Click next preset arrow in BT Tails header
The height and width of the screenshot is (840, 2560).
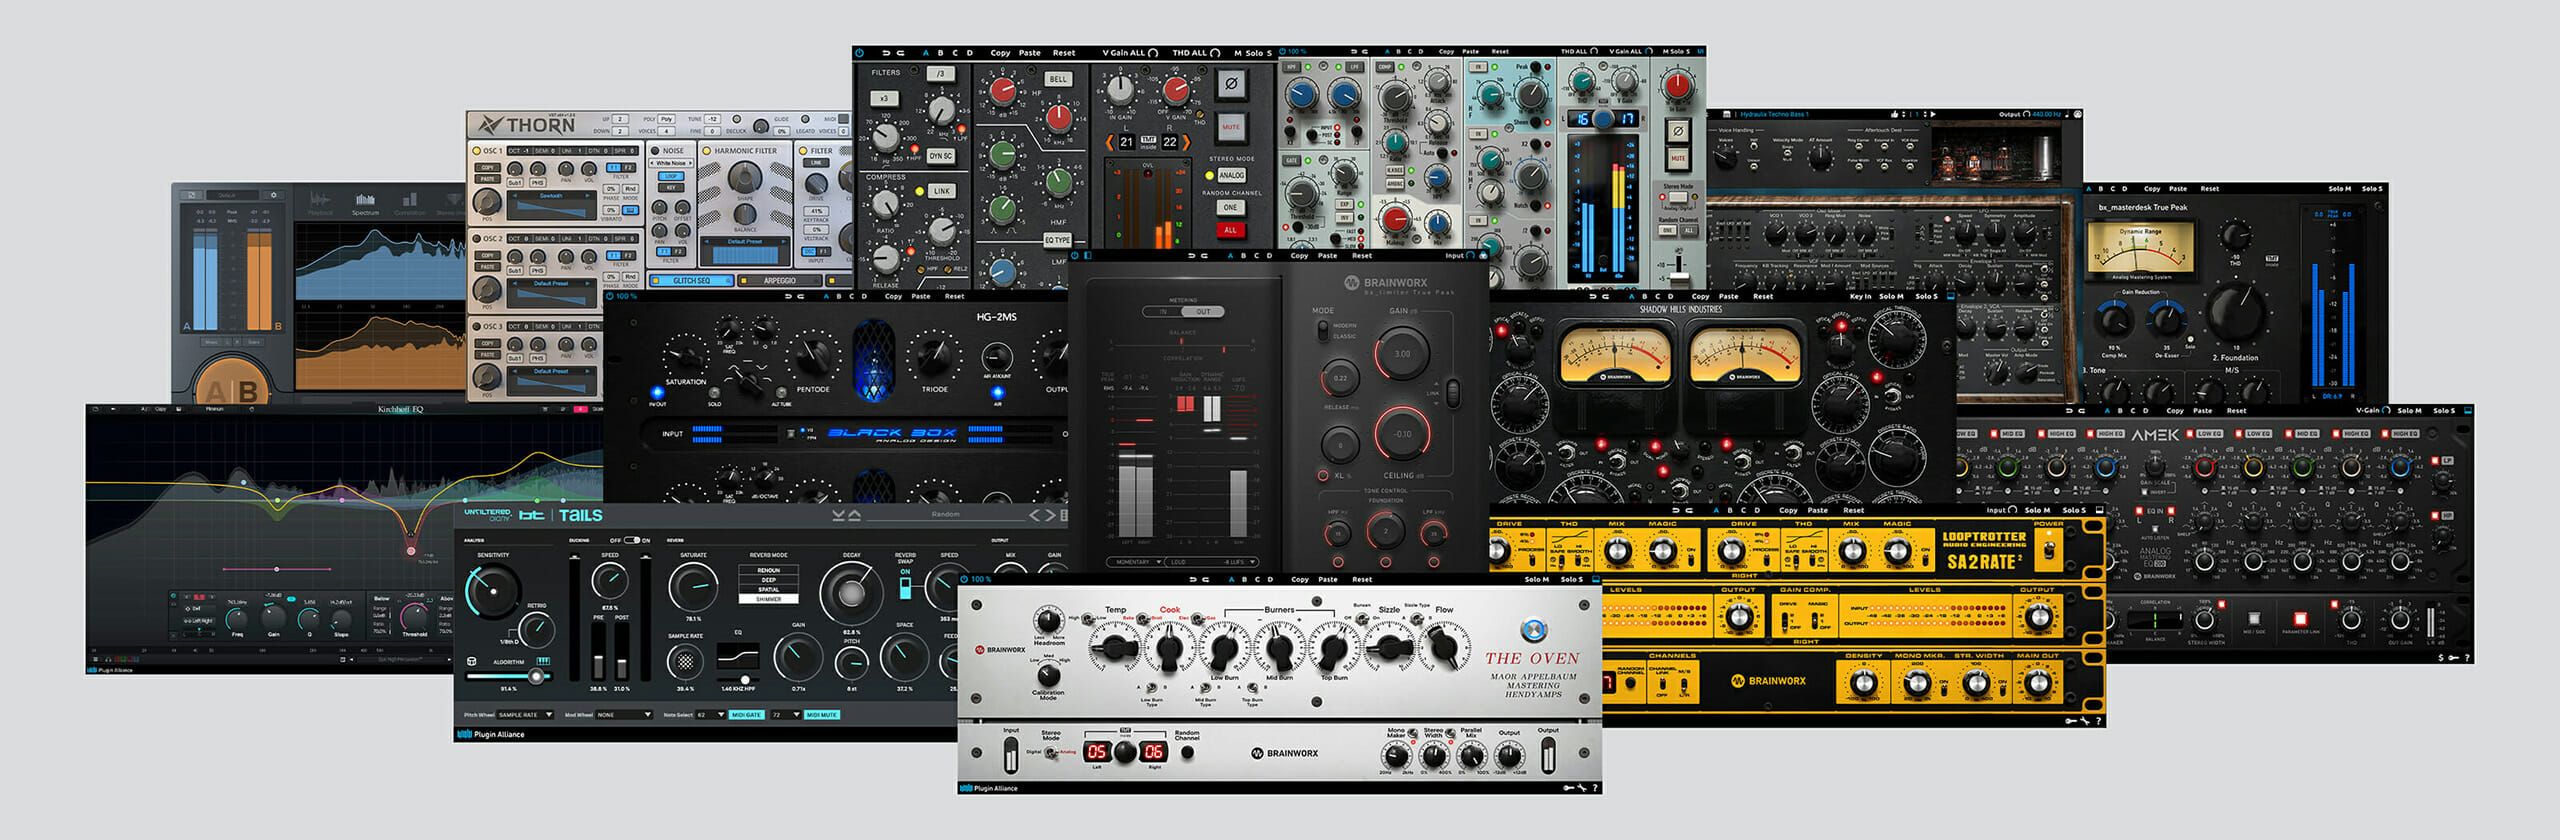1050,515
